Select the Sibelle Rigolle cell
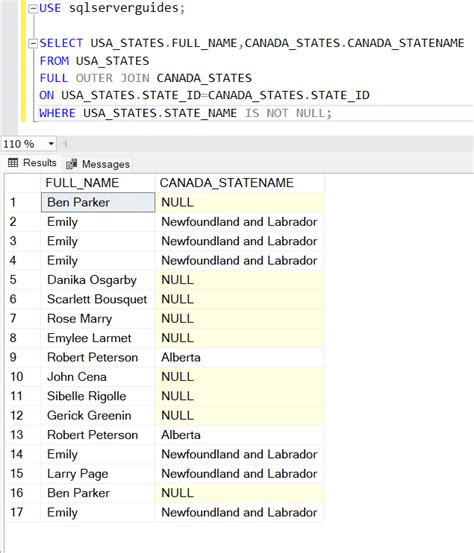Image resolution: width=474 pixels, height=553 pixels. tap(98, 396)
